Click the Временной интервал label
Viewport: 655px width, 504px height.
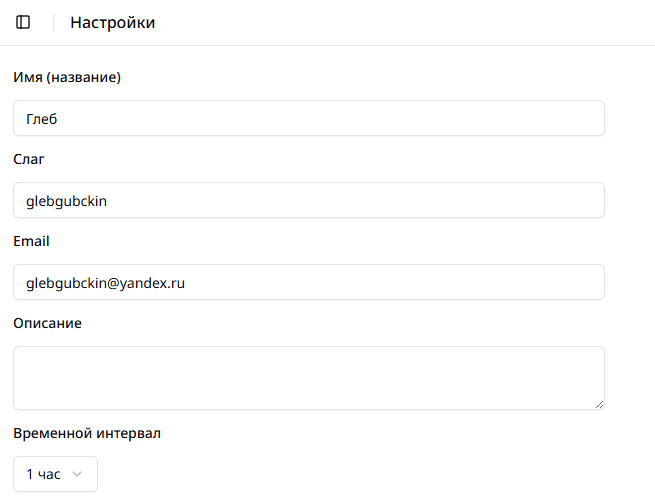pyautogui.click(x=87, y=433)
